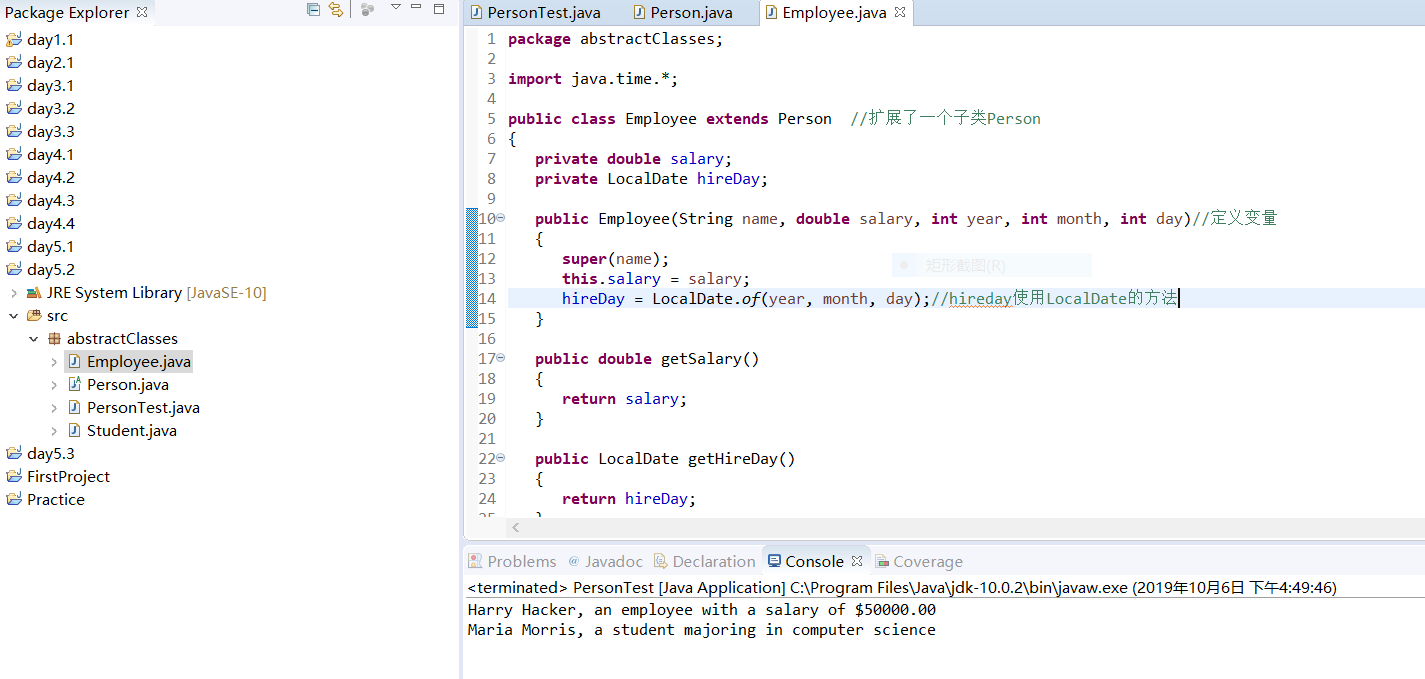The width and height of the screenshot is (1425, 679).
Task: Select Person.java file icon in Package Explorer
Action: [74, 385]
